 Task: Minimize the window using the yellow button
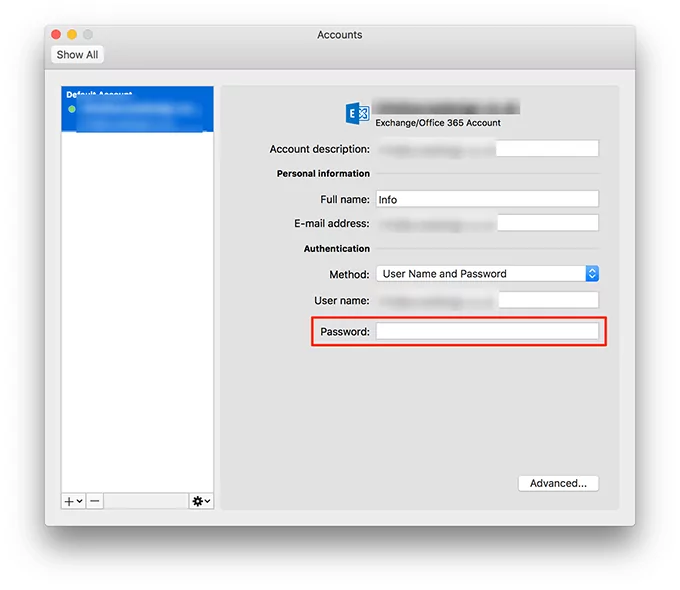click(72, 35)
